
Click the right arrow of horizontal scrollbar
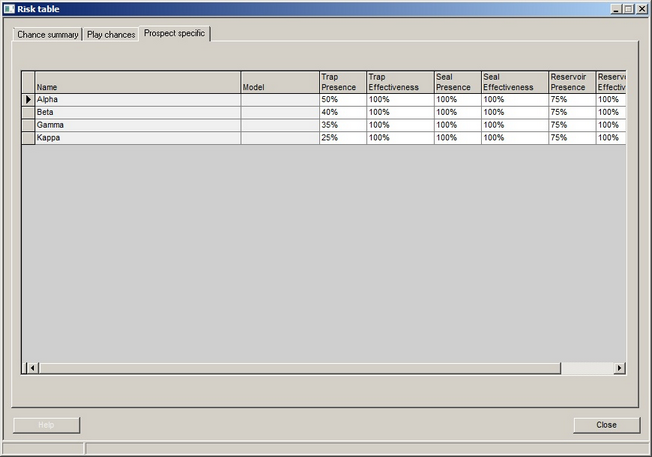tap(619, 368)
